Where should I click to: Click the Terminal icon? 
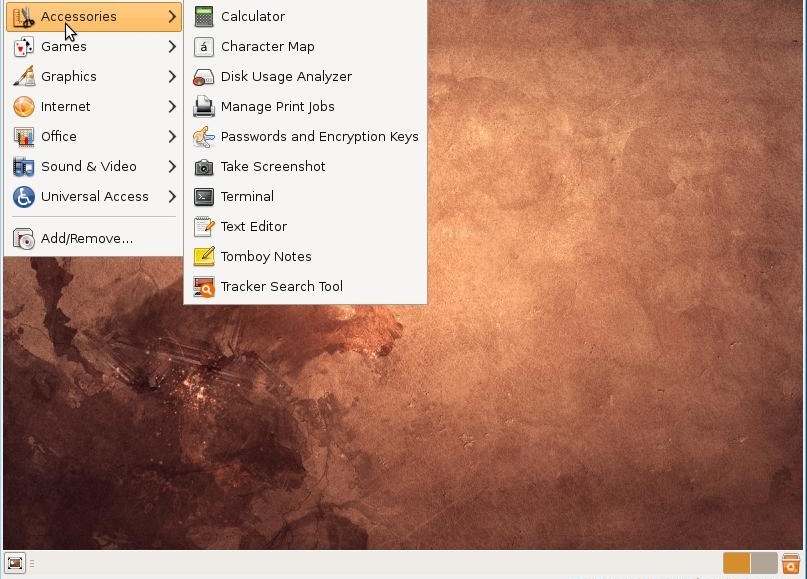click(x=204, y=197)
